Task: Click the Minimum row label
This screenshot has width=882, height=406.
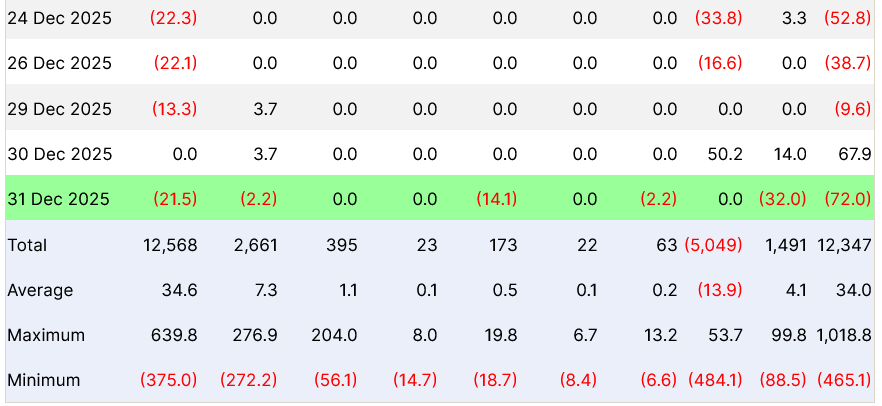Action: click(x=44, y=380)
